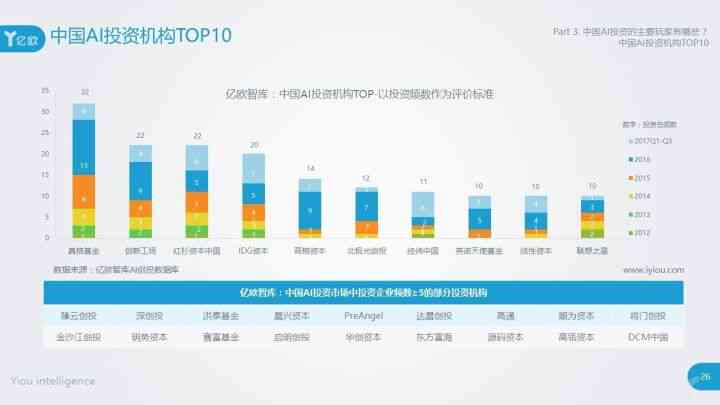This screenshot has height=405, width=720.
Task: Click the 真格基金 axis label
Action: [x=83, y=251]
